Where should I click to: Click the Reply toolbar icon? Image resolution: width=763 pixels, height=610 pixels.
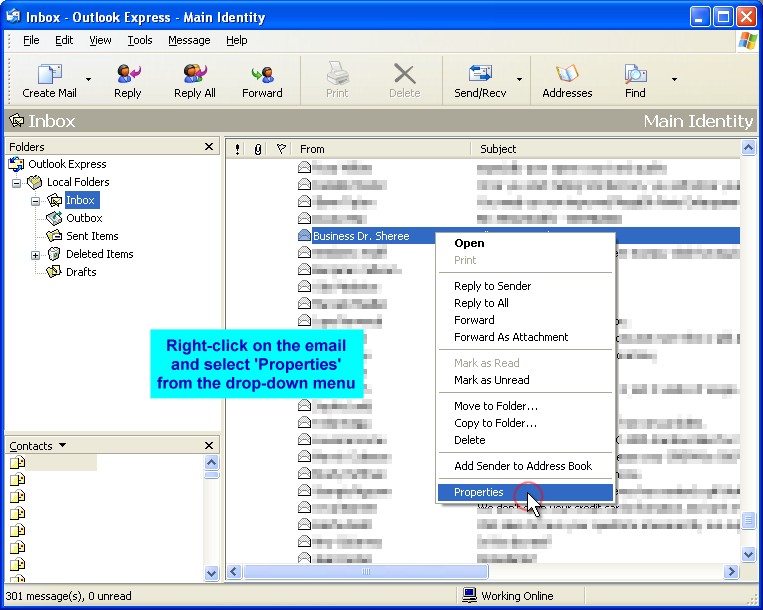coord(127,75)
